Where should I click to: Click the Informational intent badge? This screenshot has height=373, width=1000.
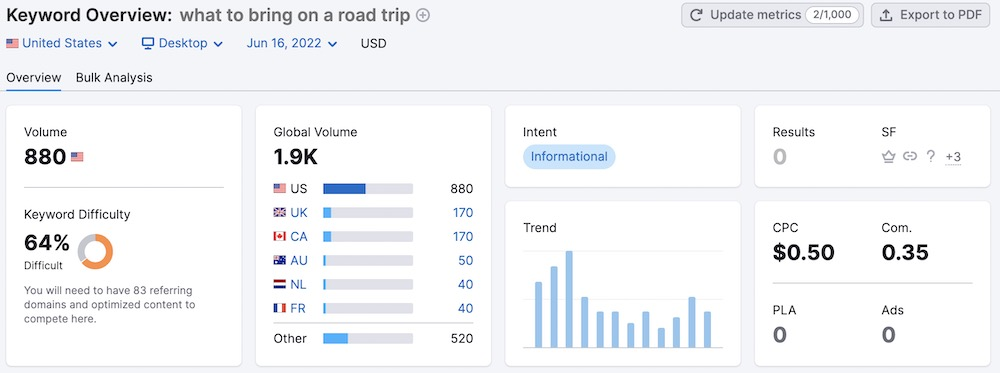[x=569, y=156]
